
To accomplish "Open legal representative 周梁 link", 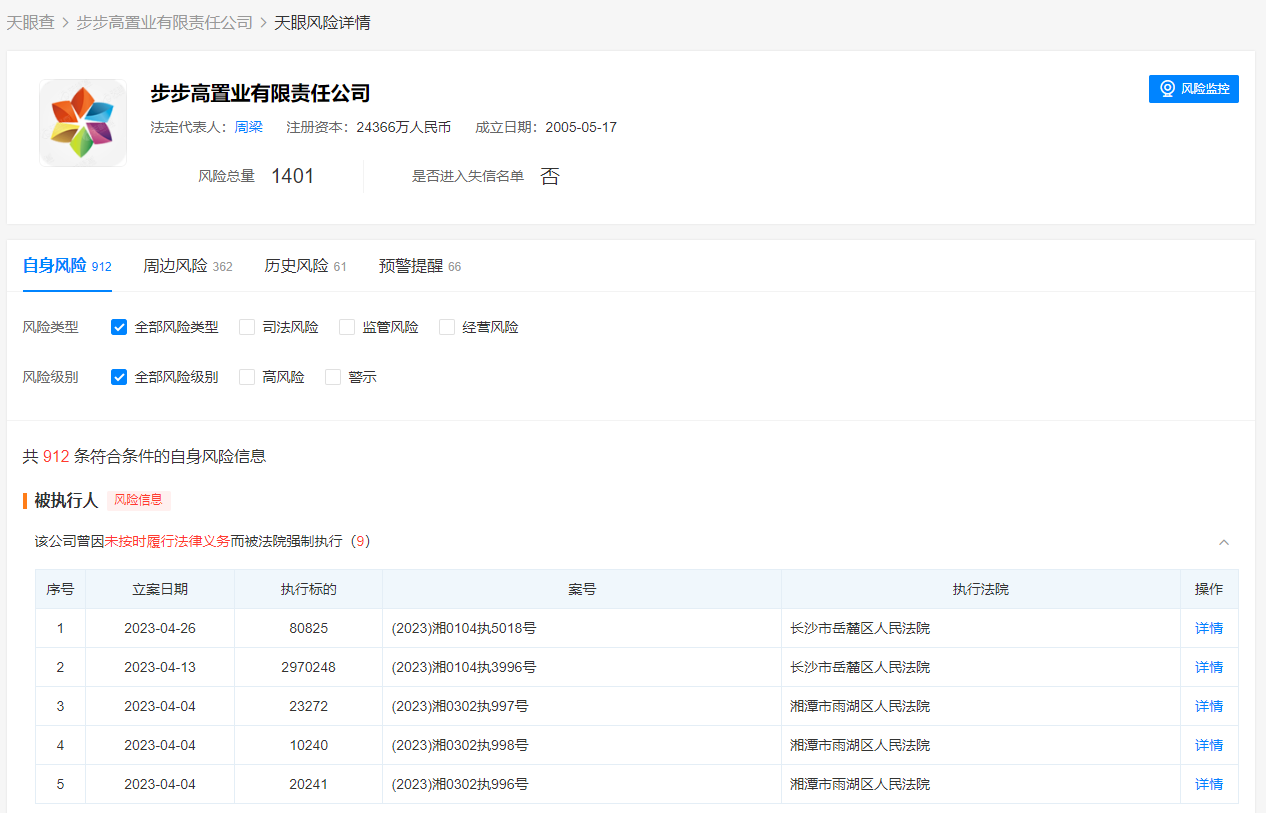I will 248,127.
